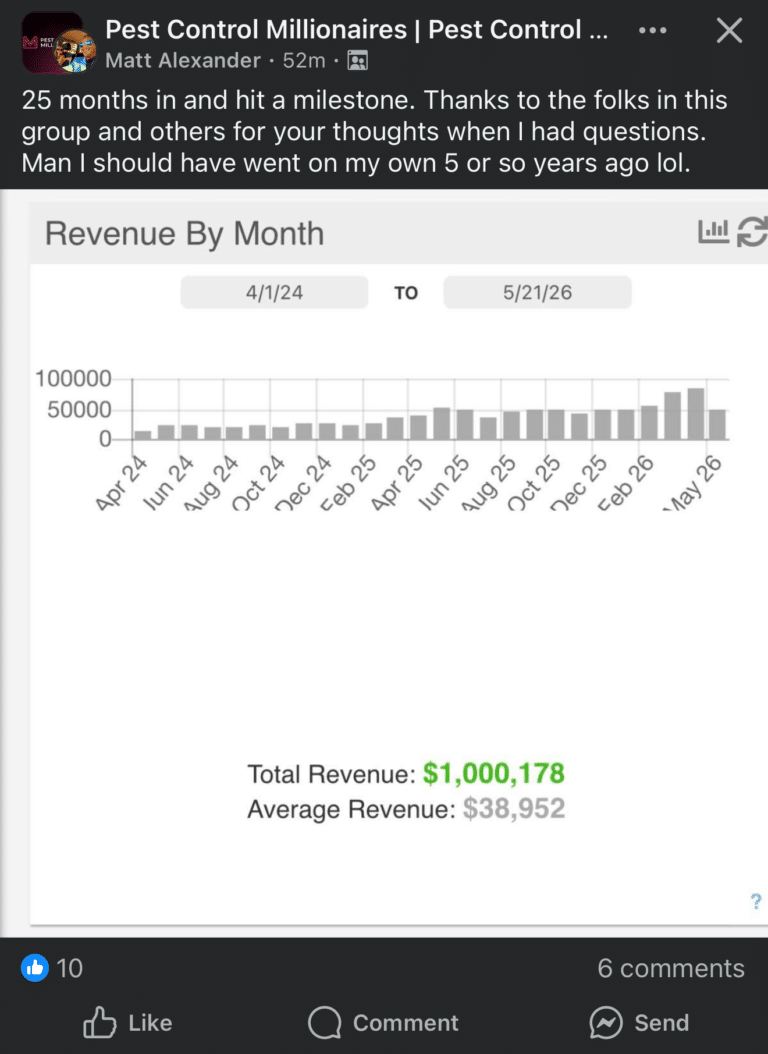The width and height of the screenshot is (768, 1054).
Task: Tap the Comment button
Action: [384, 1023]
